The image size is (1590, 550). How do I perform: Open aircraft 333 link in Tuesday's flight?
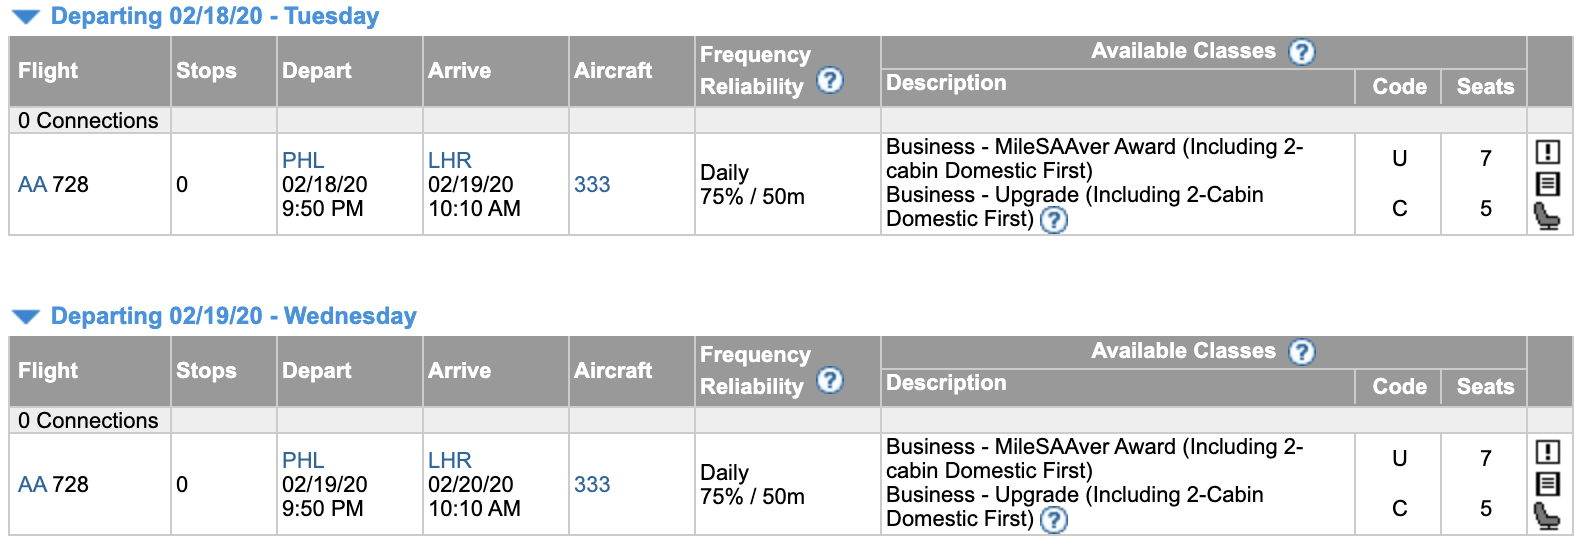(592, 185)
